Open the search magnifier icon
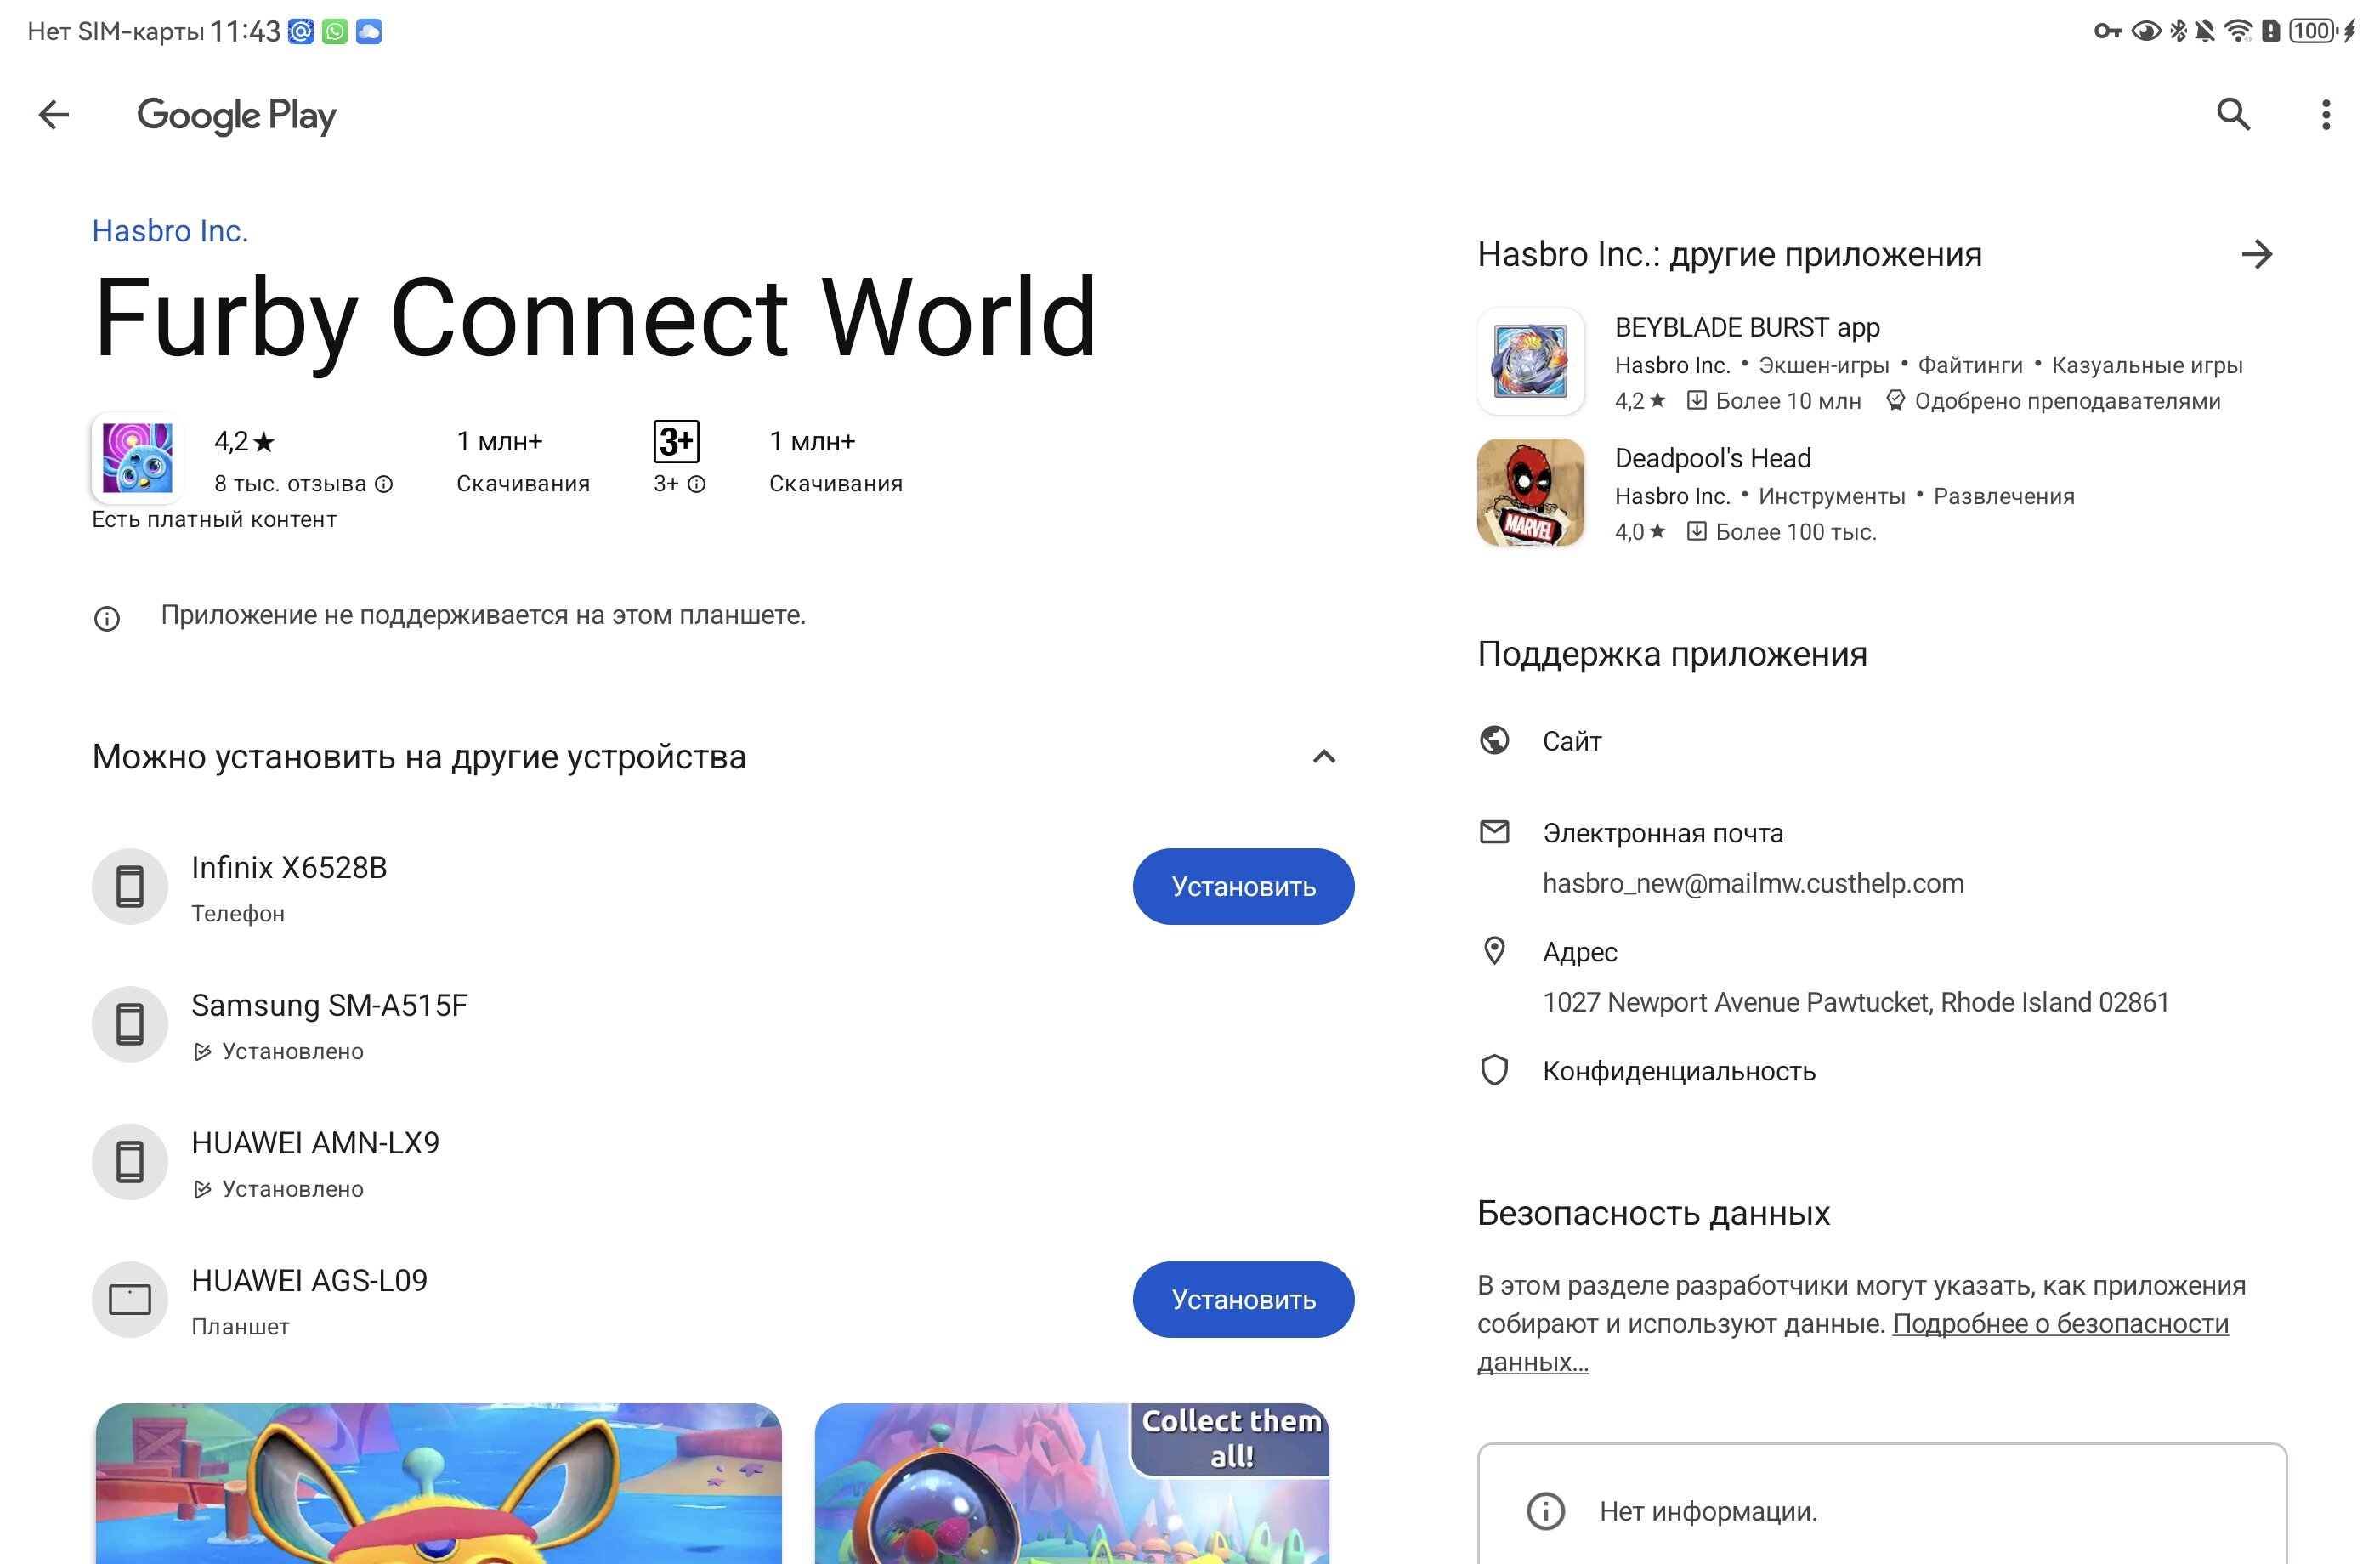The image size is (2380, 1564). coord(2233,115)
